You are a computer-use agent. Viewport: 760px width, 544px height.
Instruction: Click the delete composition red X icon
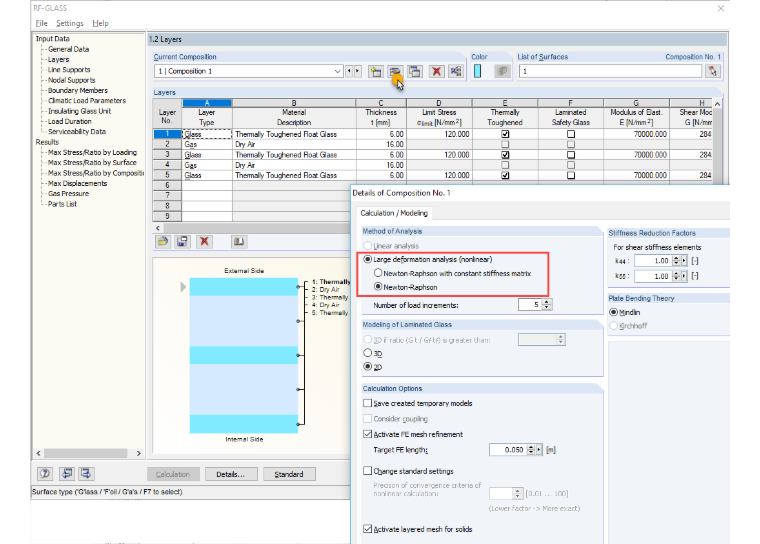point(436,71)
